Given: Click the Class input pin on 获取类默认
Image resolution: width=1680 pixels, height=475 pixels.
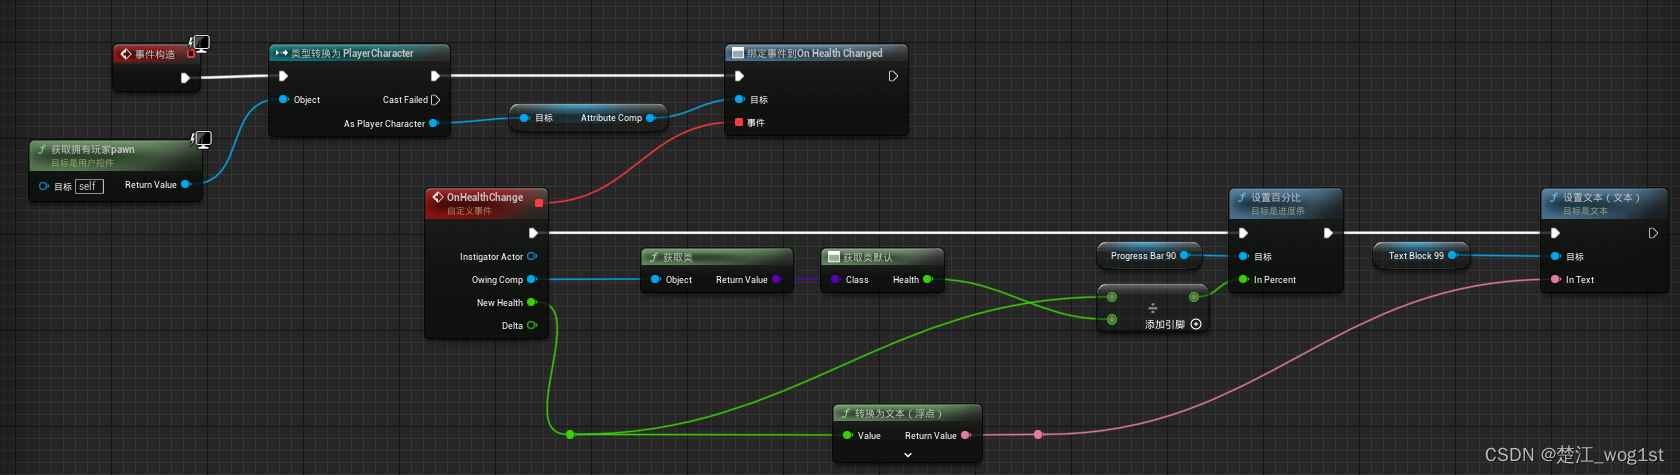Looking at the screenshot, I should [836, 280].
